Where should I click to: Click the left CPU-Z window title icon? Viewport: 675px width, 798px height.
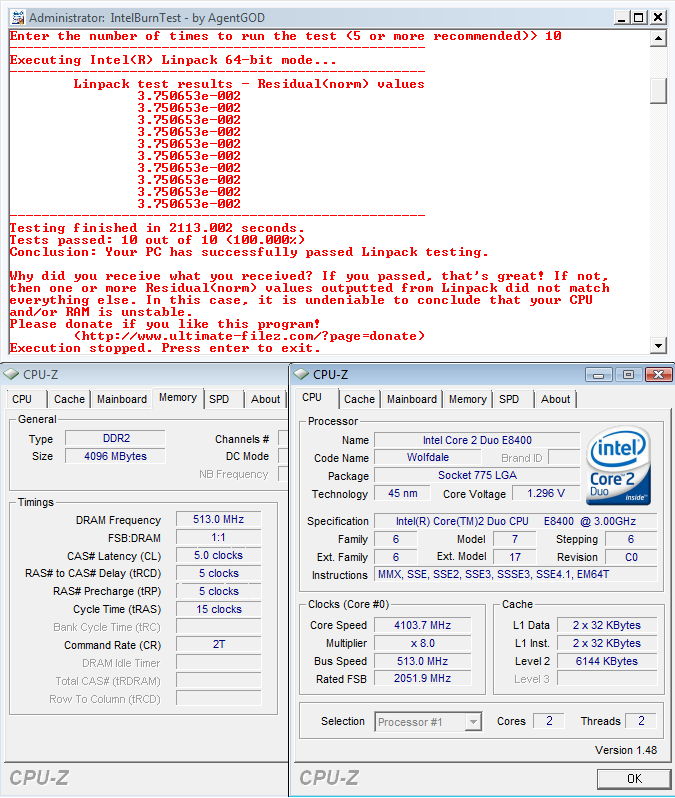click(x=11, y=374)
